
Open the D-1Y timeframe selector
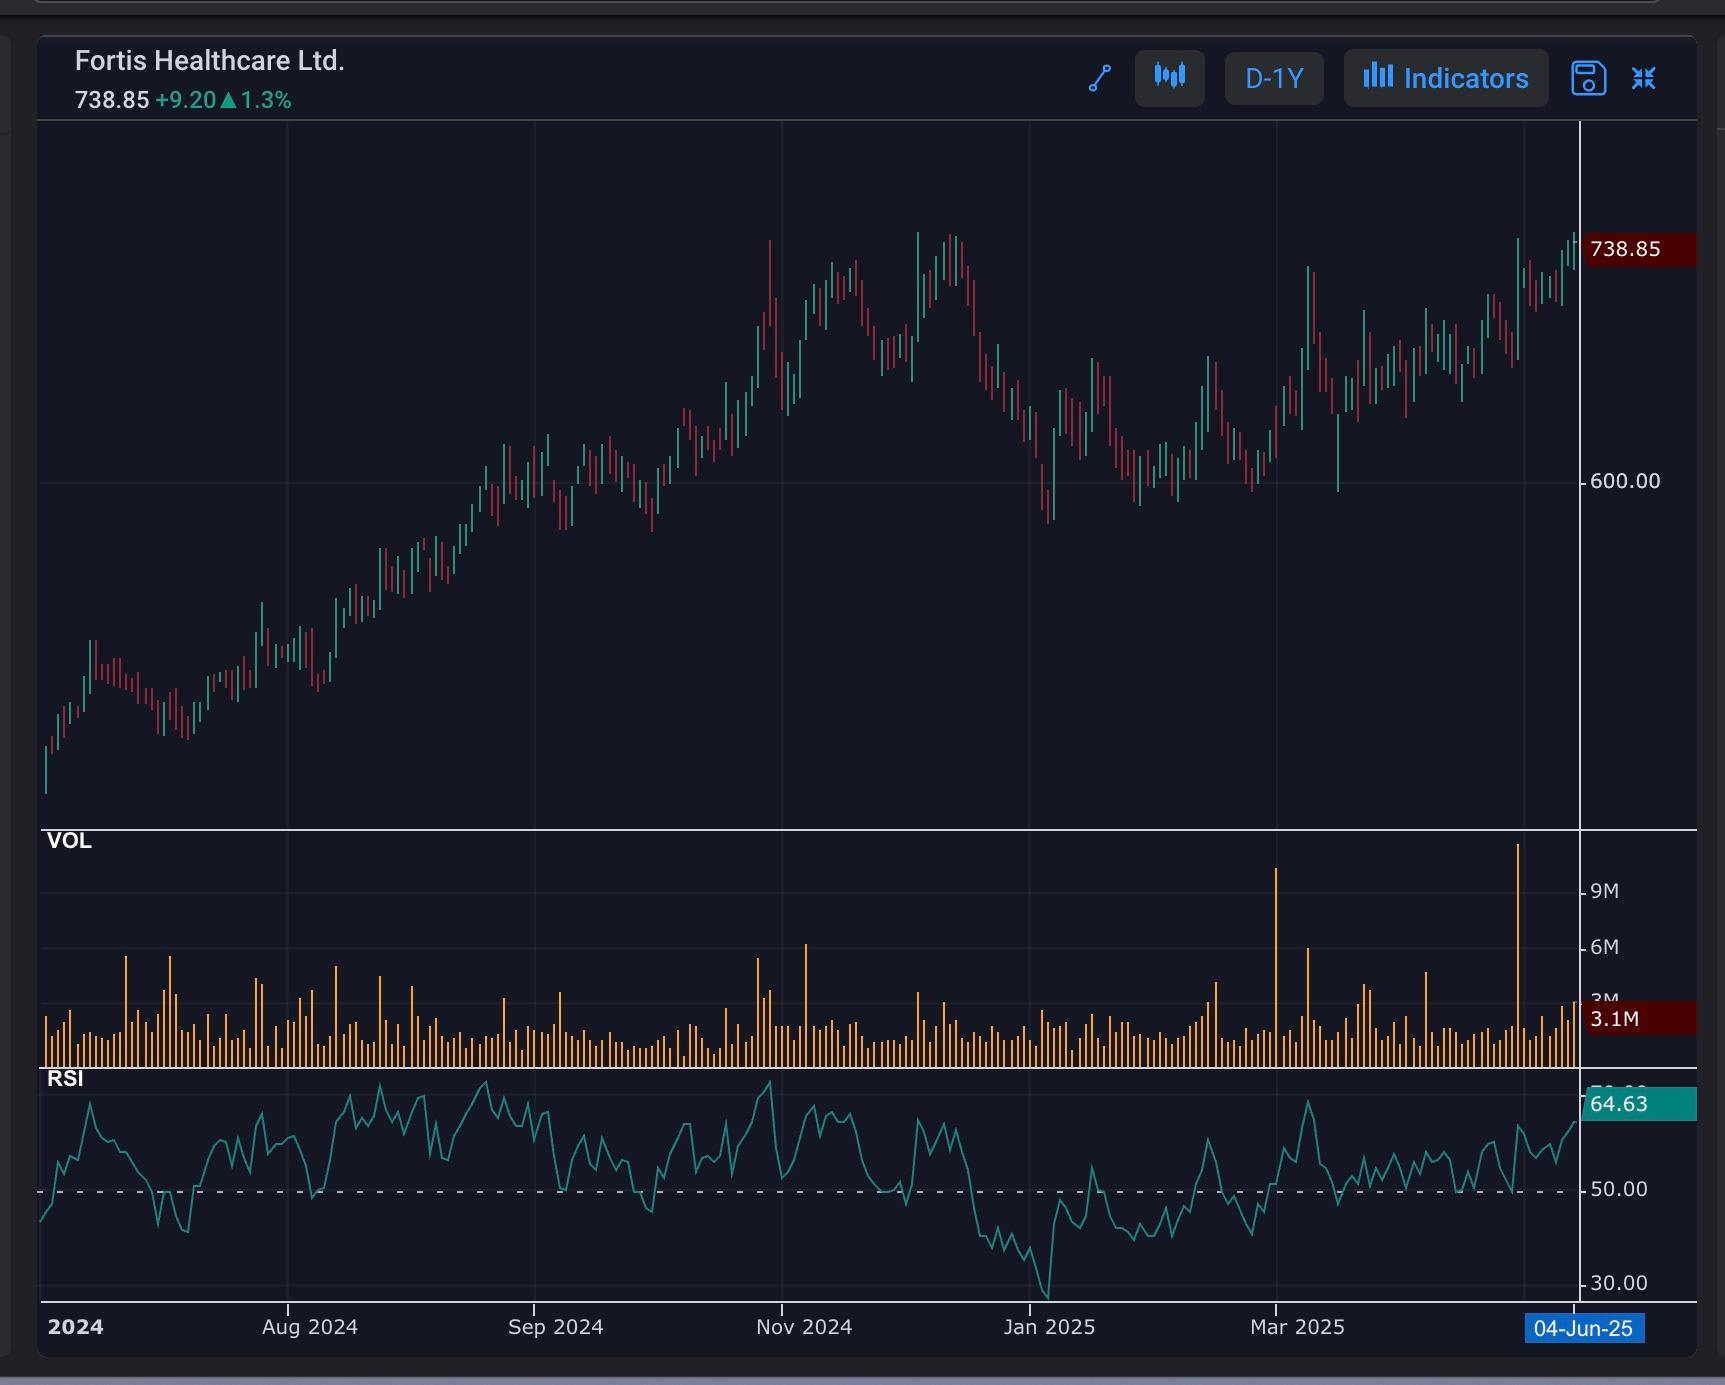1274,78
